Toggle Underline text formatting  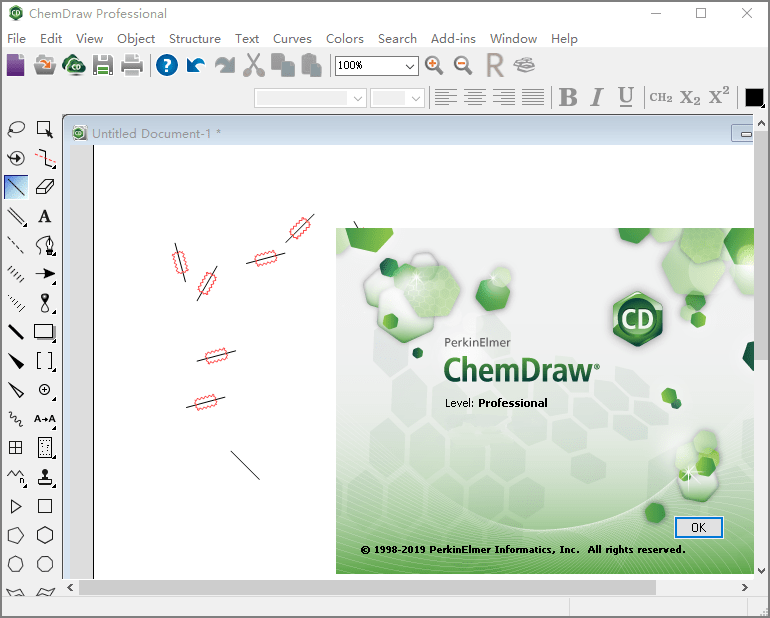click(x=626, y=97)
